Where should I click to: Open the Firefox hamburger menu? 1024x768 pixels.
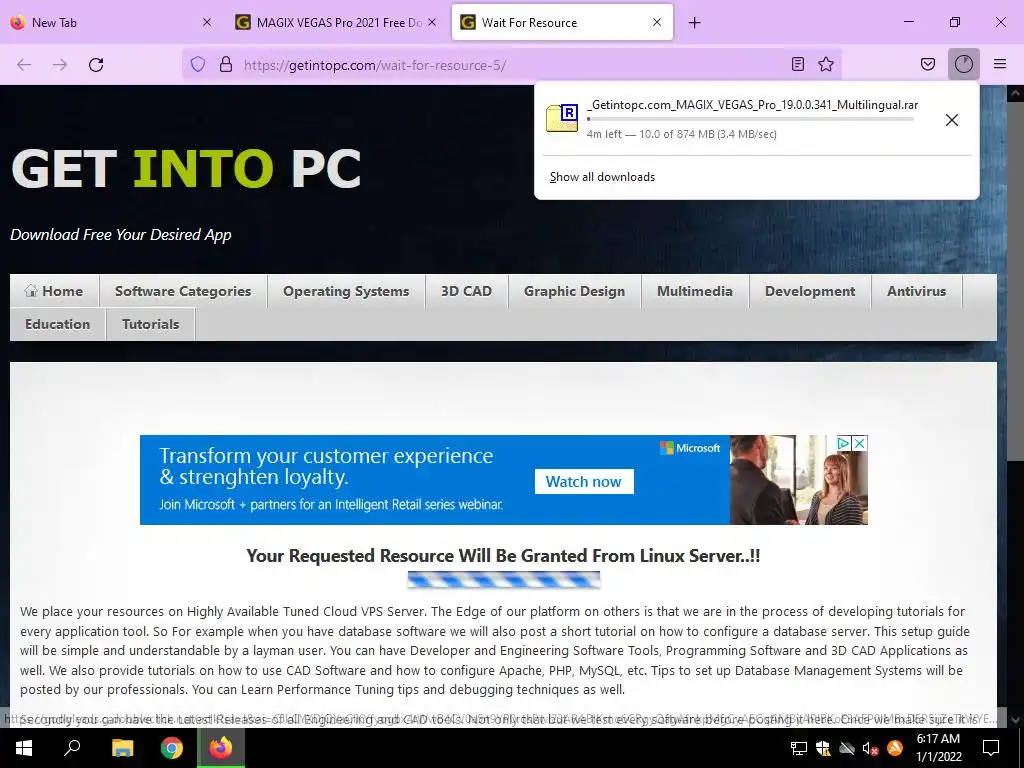tap(1000, 64)
